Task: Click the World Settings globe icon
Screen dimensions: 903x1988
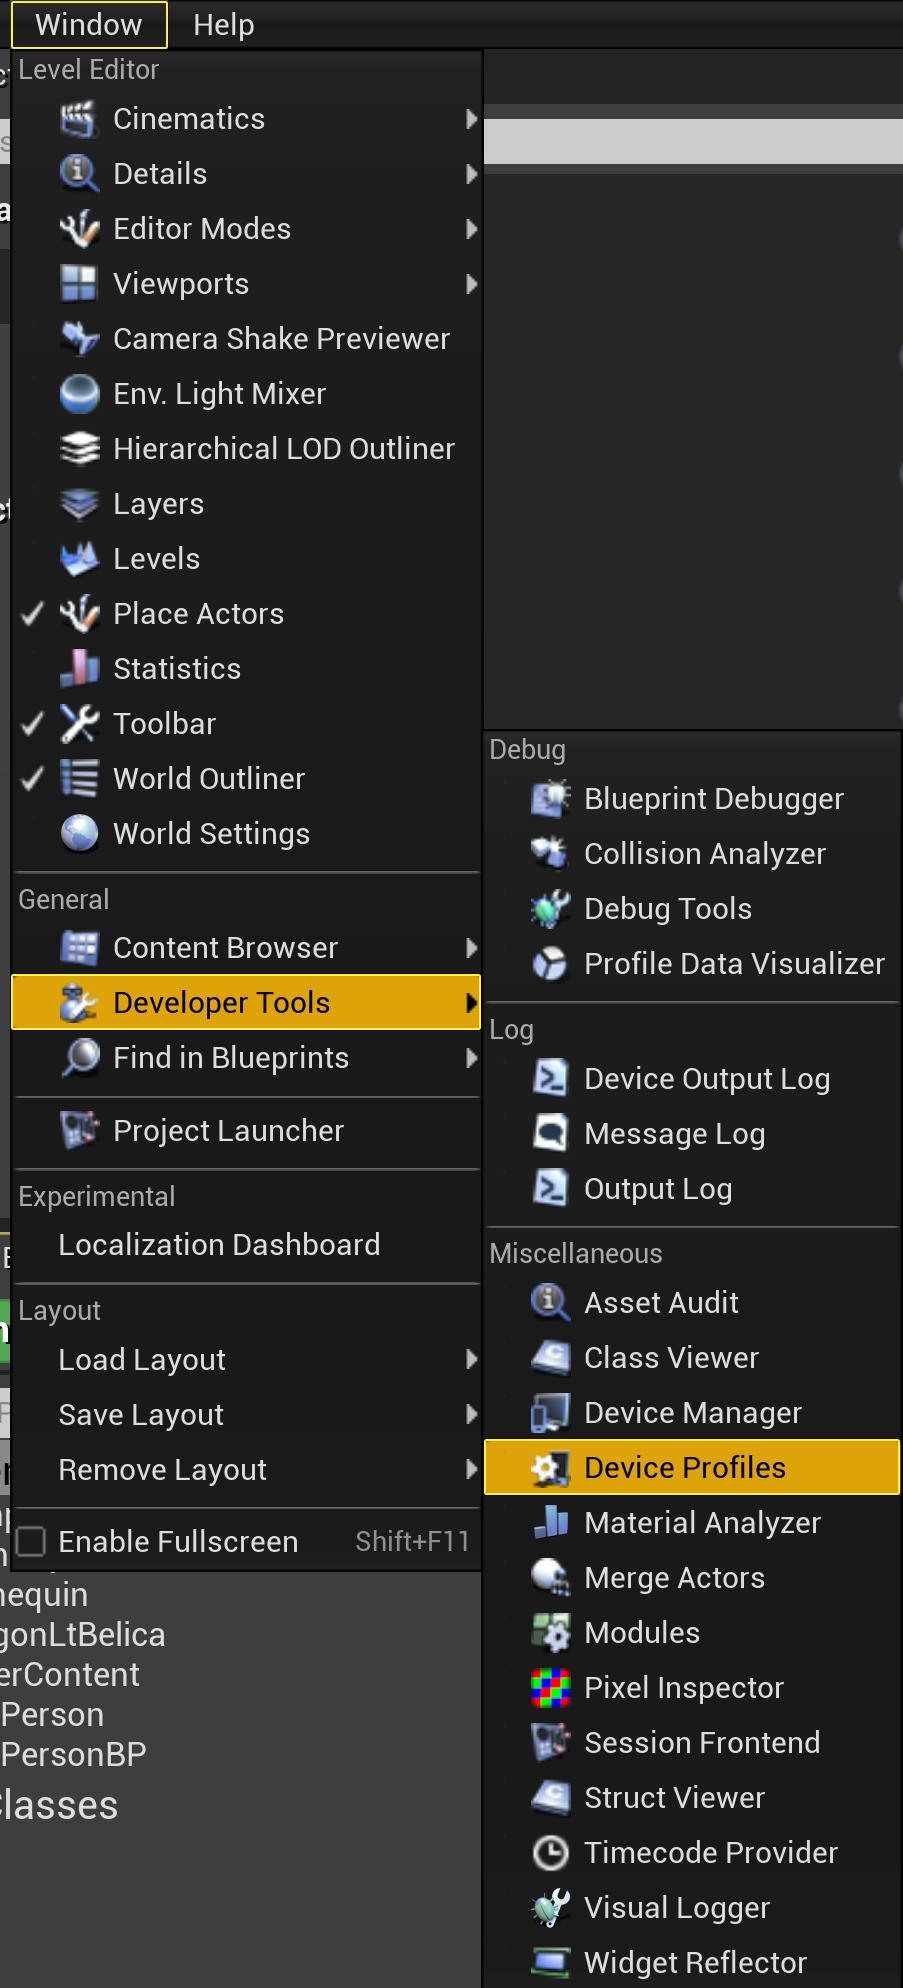Action: [x=79, y=834]
